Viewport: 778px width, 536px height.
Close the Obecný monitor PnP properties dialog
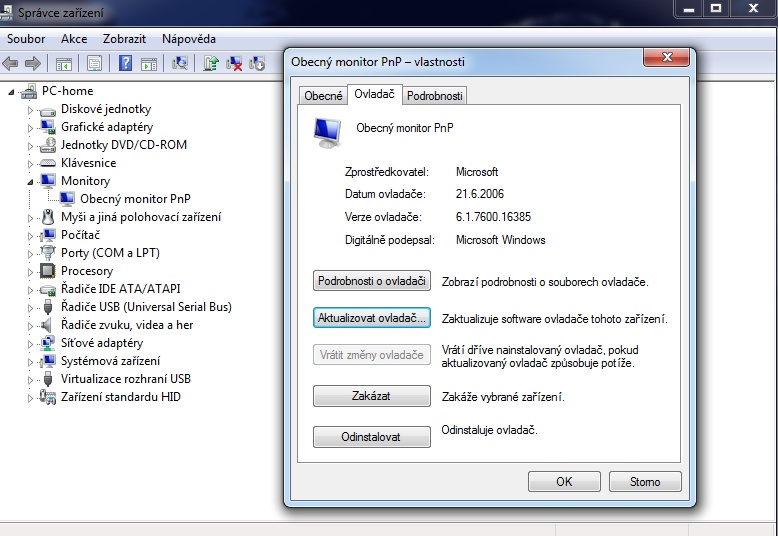[666, 57]
